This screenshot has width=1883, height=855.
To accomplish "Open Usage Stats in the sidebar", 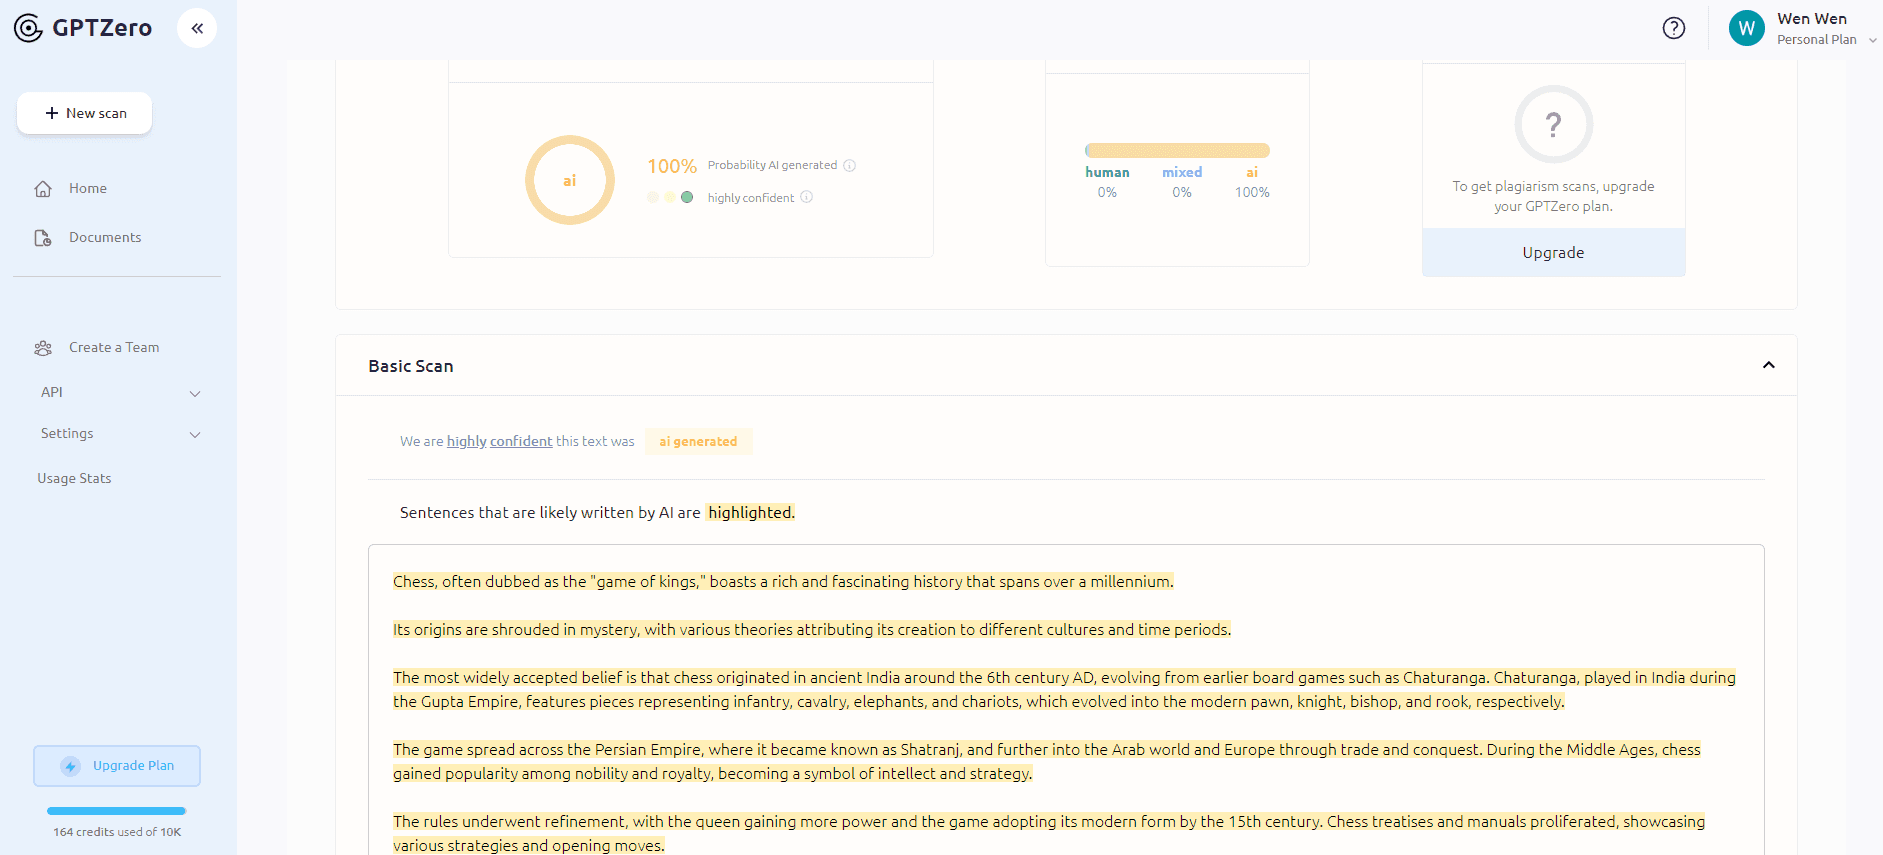I will coord(74,478).
